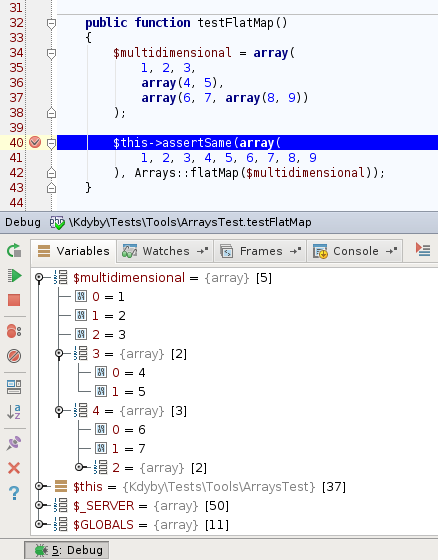Select variable row 1 = 7
438x560 pixels.
click(x=120, y=449)
